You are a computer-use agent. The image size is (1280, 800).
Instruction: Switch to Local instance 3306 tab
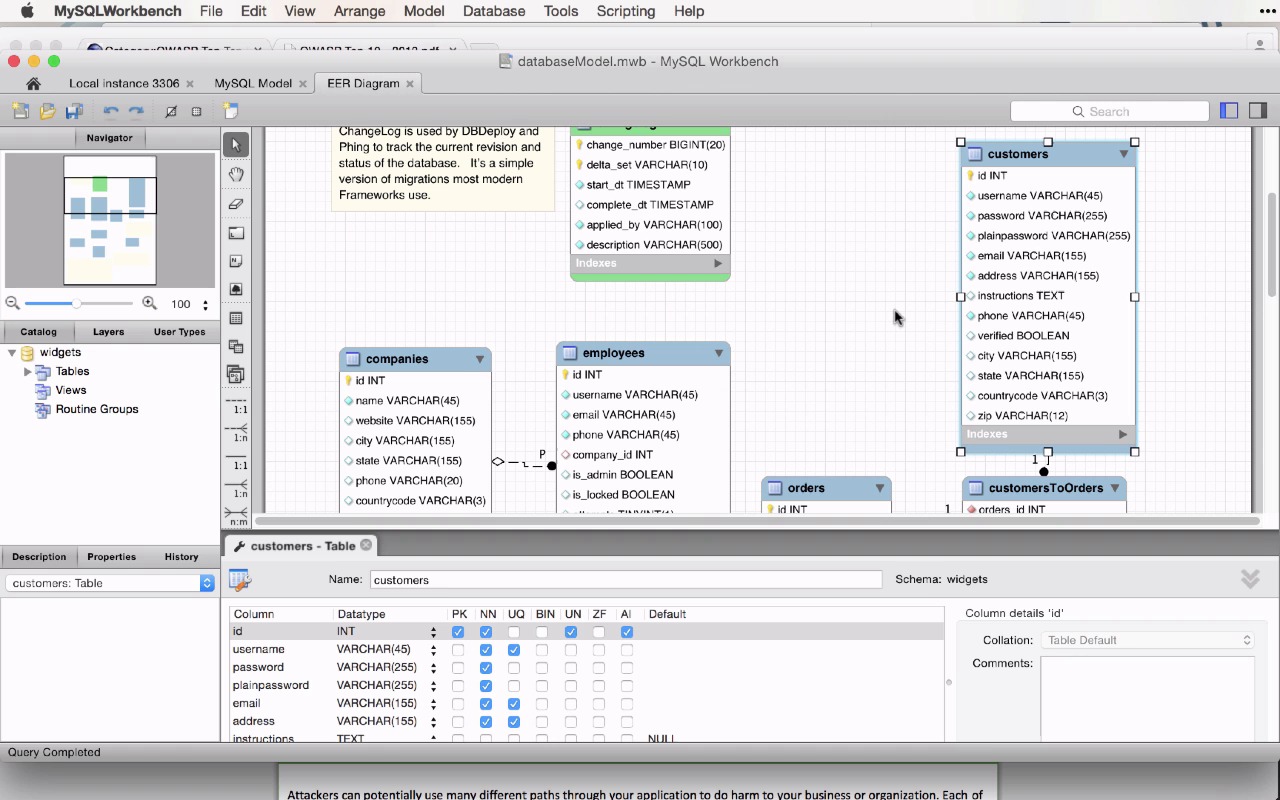coord(124,84)
